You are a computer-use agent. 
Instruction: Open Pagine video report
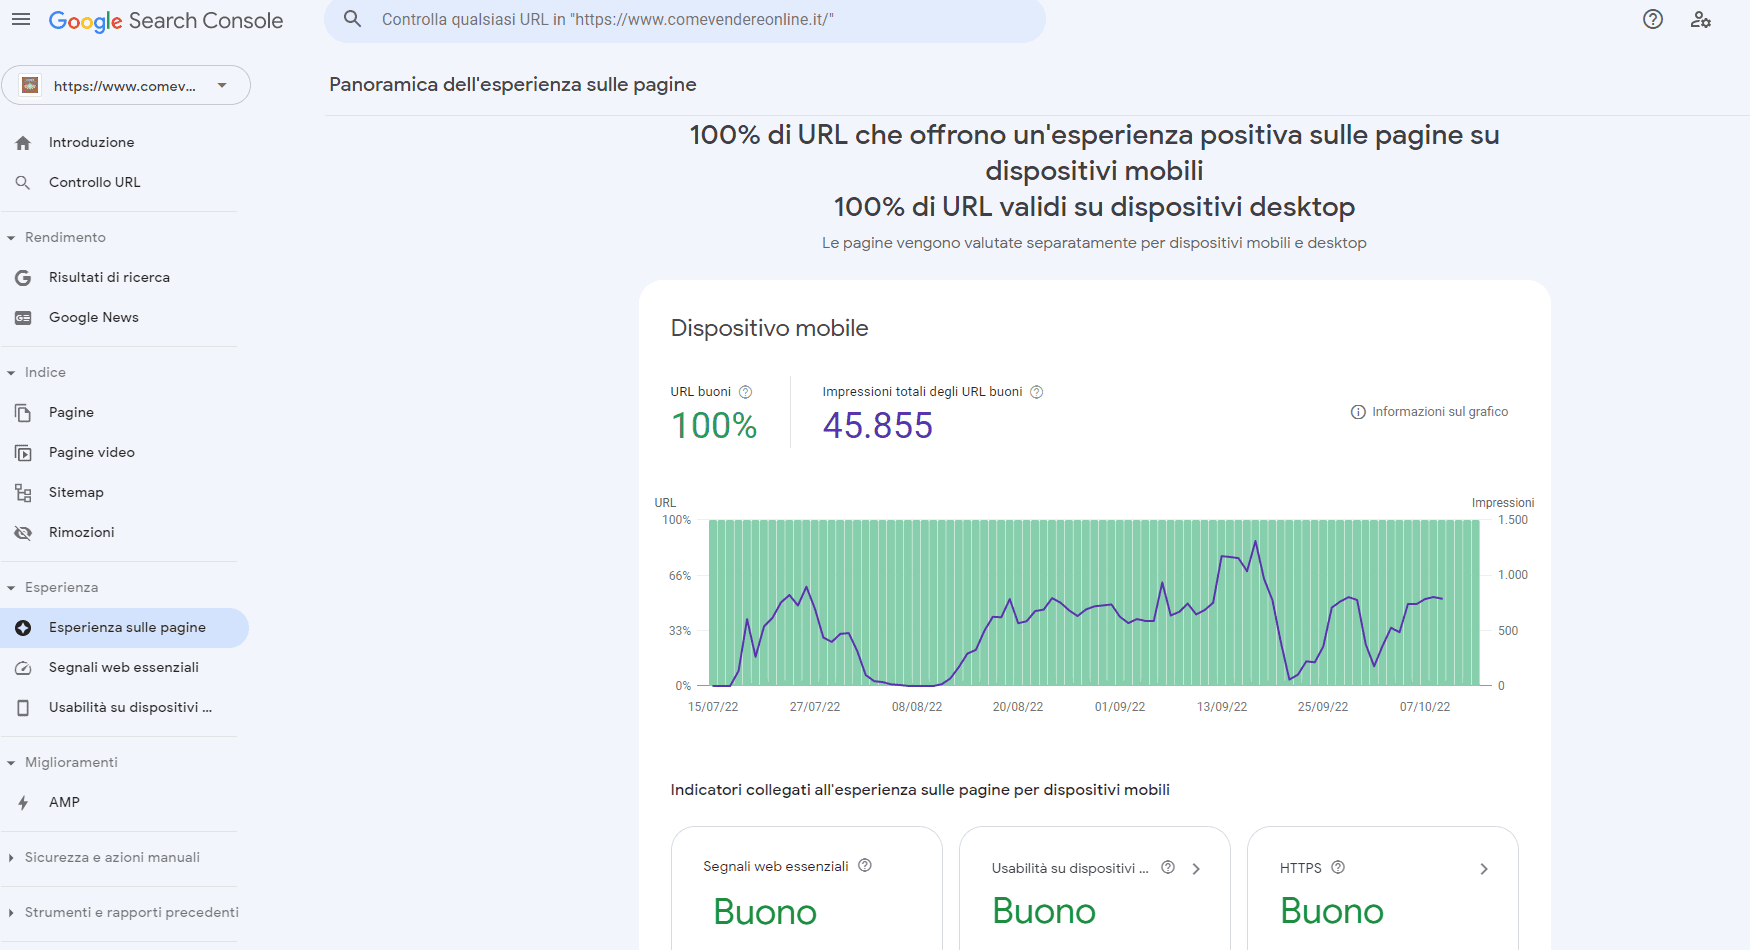[124, 452]
